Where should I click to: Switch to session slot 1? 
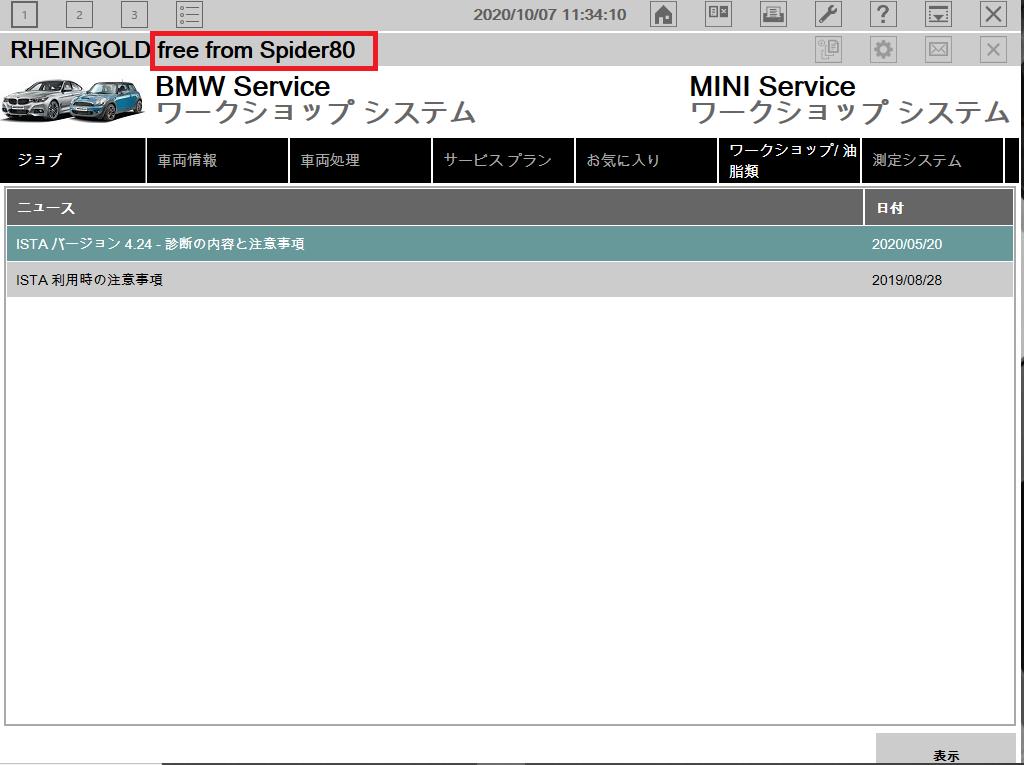24,14
